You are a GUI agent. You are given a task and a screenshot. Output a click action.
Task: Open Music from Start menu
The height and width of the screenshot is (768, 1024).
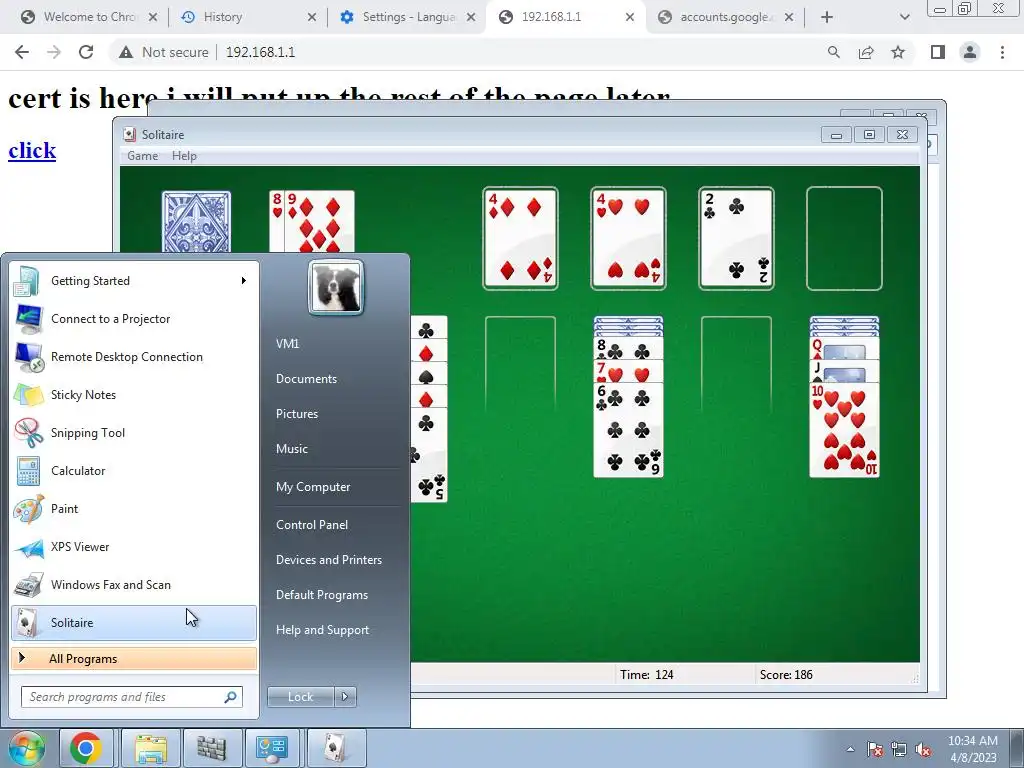coord(292,449)
